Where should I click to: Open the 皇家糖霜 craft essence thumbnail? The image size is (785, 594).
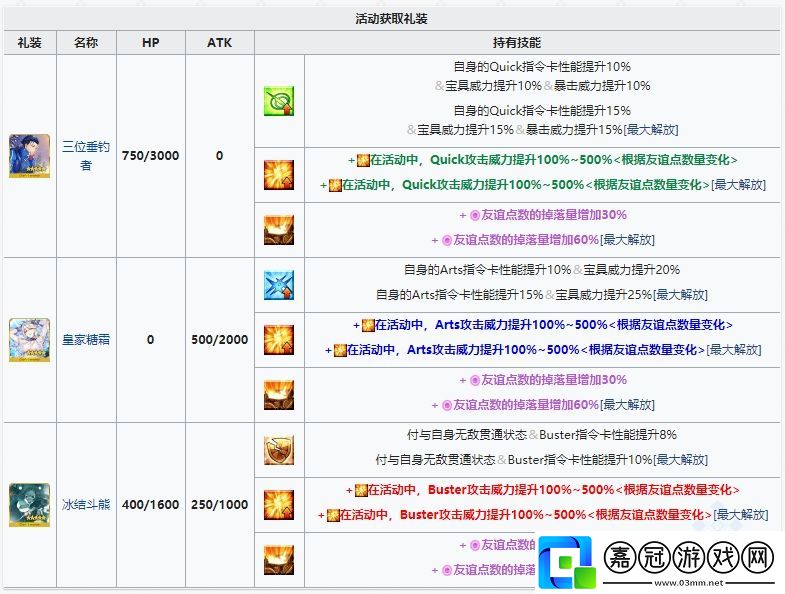pyautogui.click(x=30, y=340)
